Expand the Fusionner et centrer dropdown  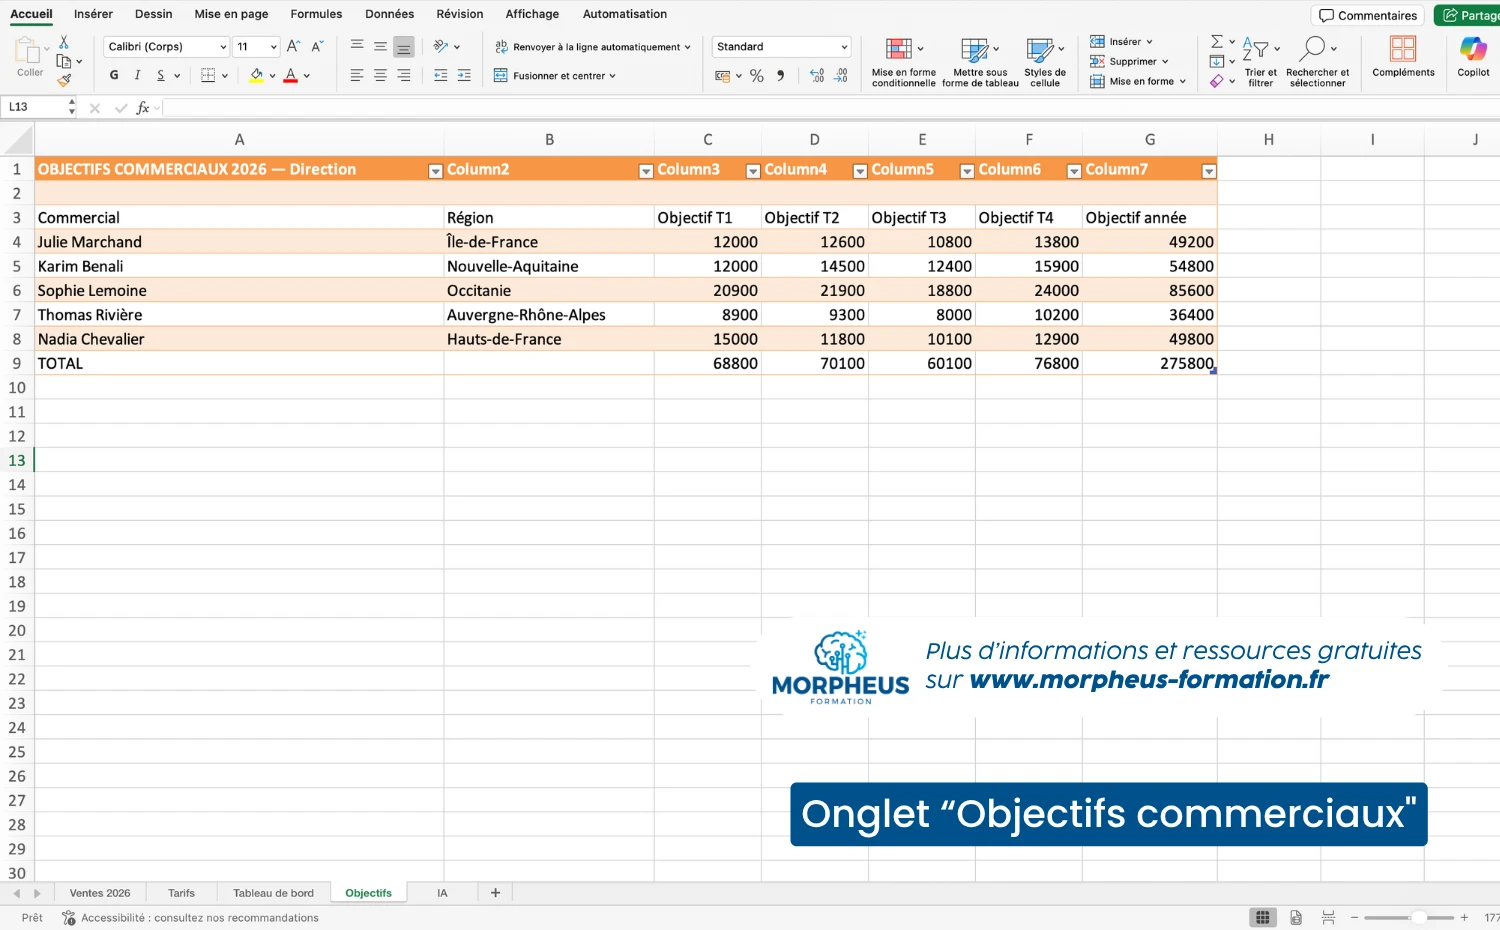613,76
